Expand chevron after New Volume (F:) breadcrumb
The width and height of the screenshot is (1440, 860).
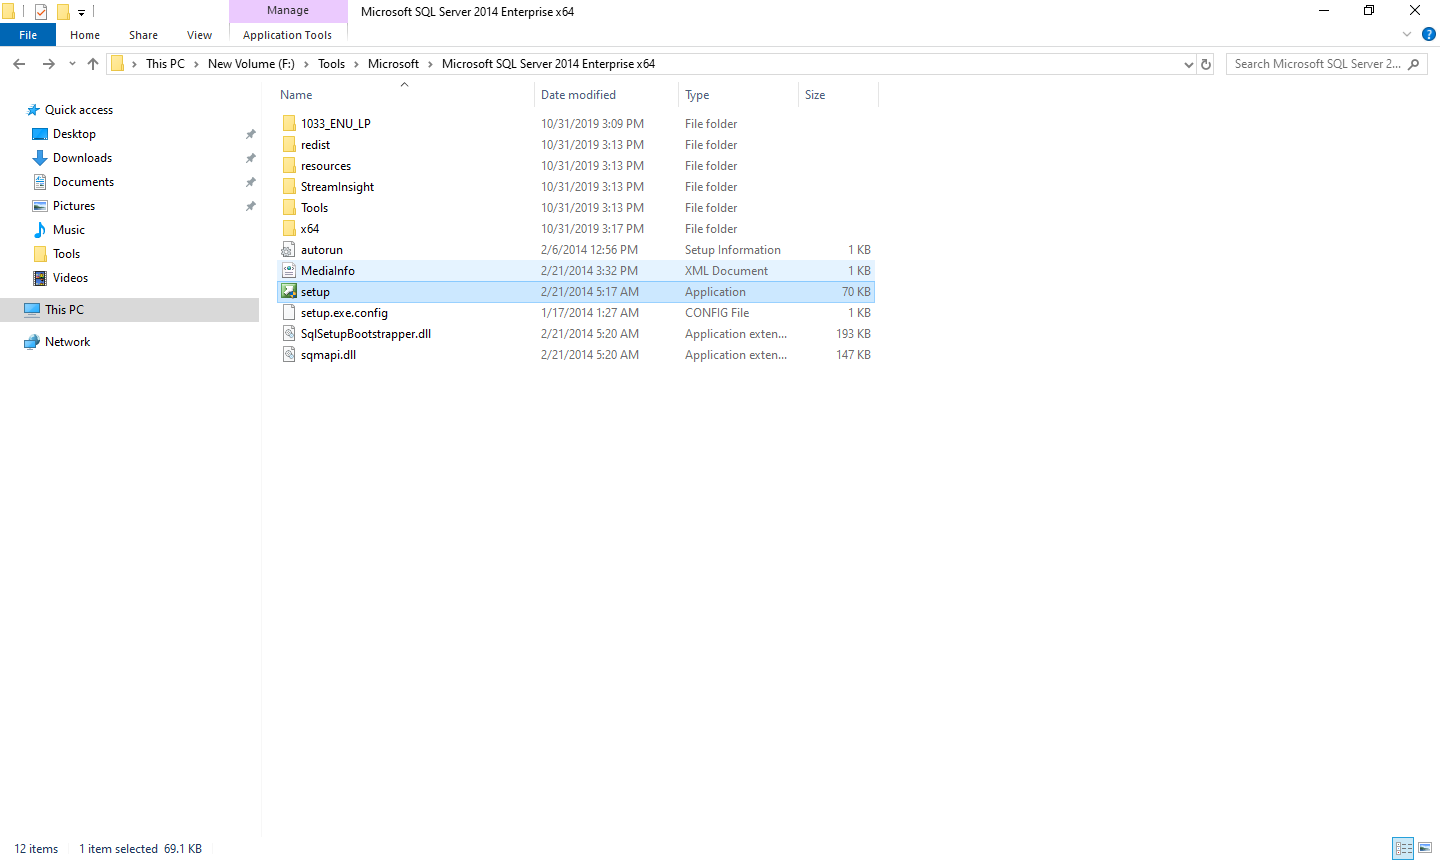coord(306,64)
